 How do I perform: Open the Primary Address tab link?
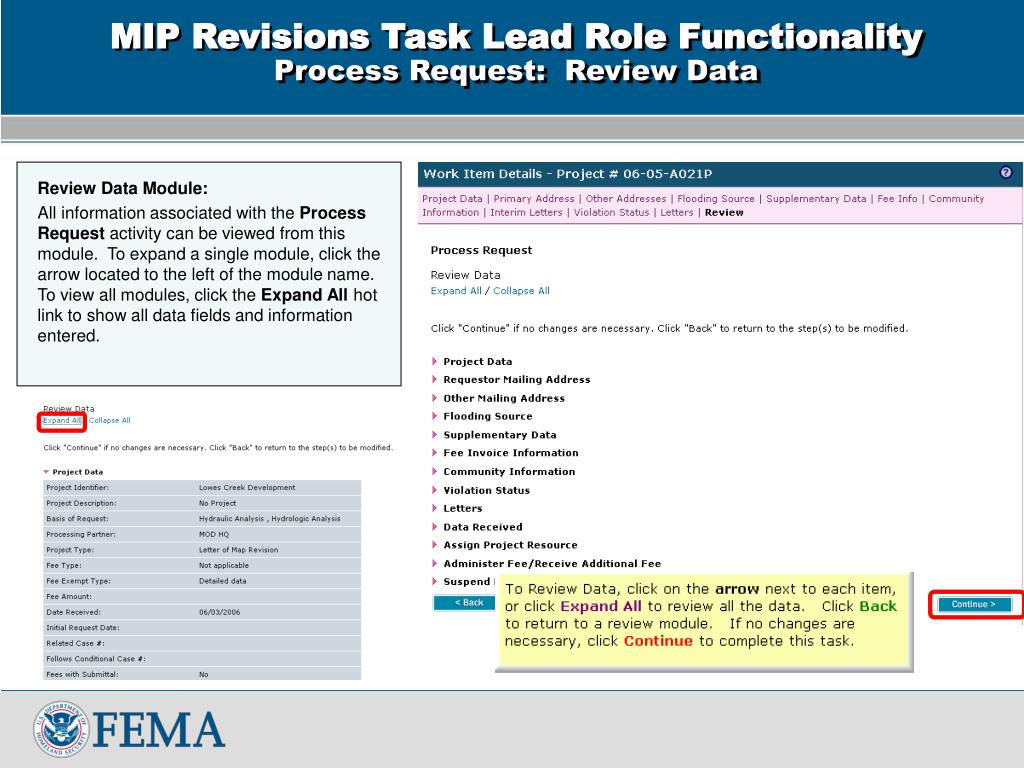(534, 199)
